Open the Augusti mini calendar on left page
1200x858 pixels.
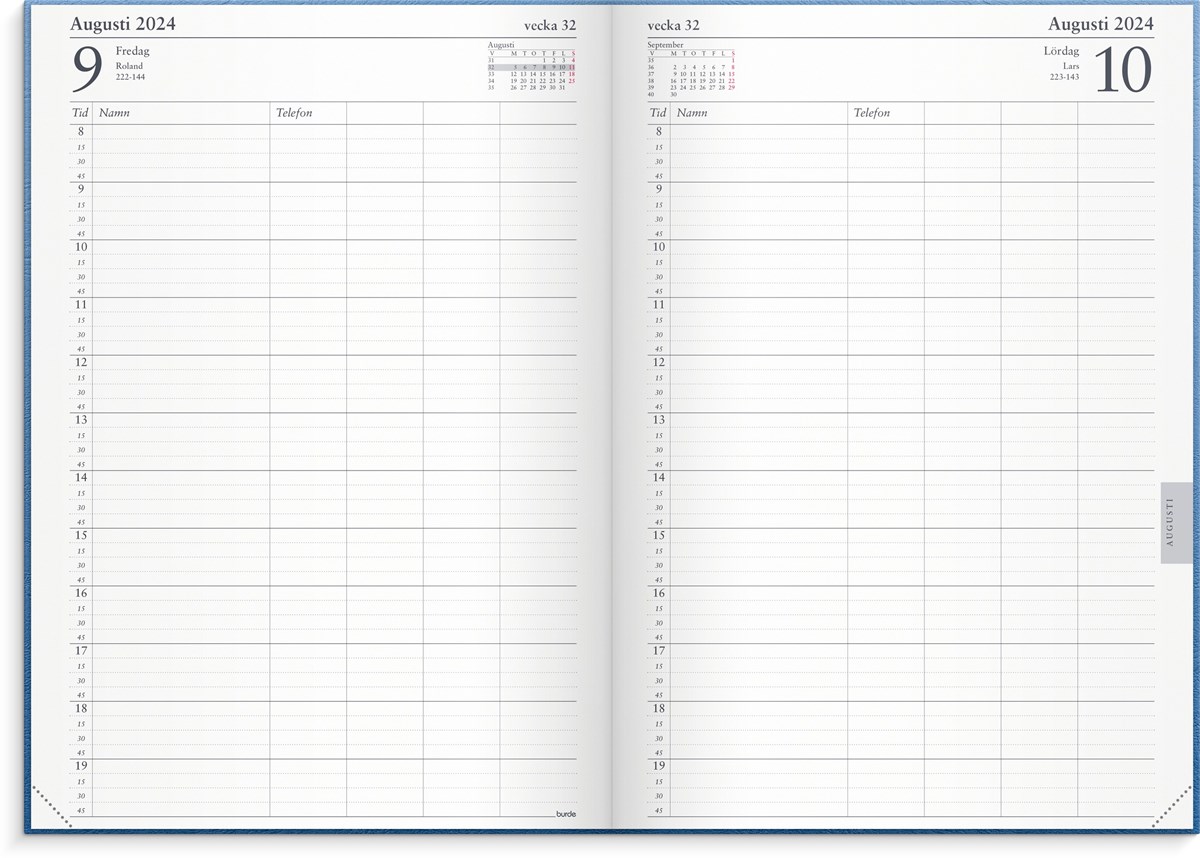coord(531,68)
